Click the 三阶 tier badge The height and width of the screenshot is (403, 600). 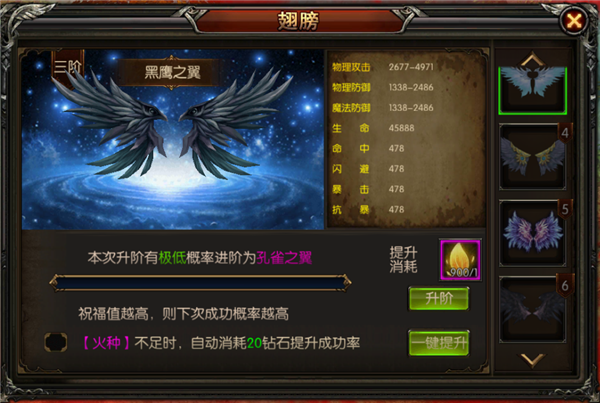67,68
